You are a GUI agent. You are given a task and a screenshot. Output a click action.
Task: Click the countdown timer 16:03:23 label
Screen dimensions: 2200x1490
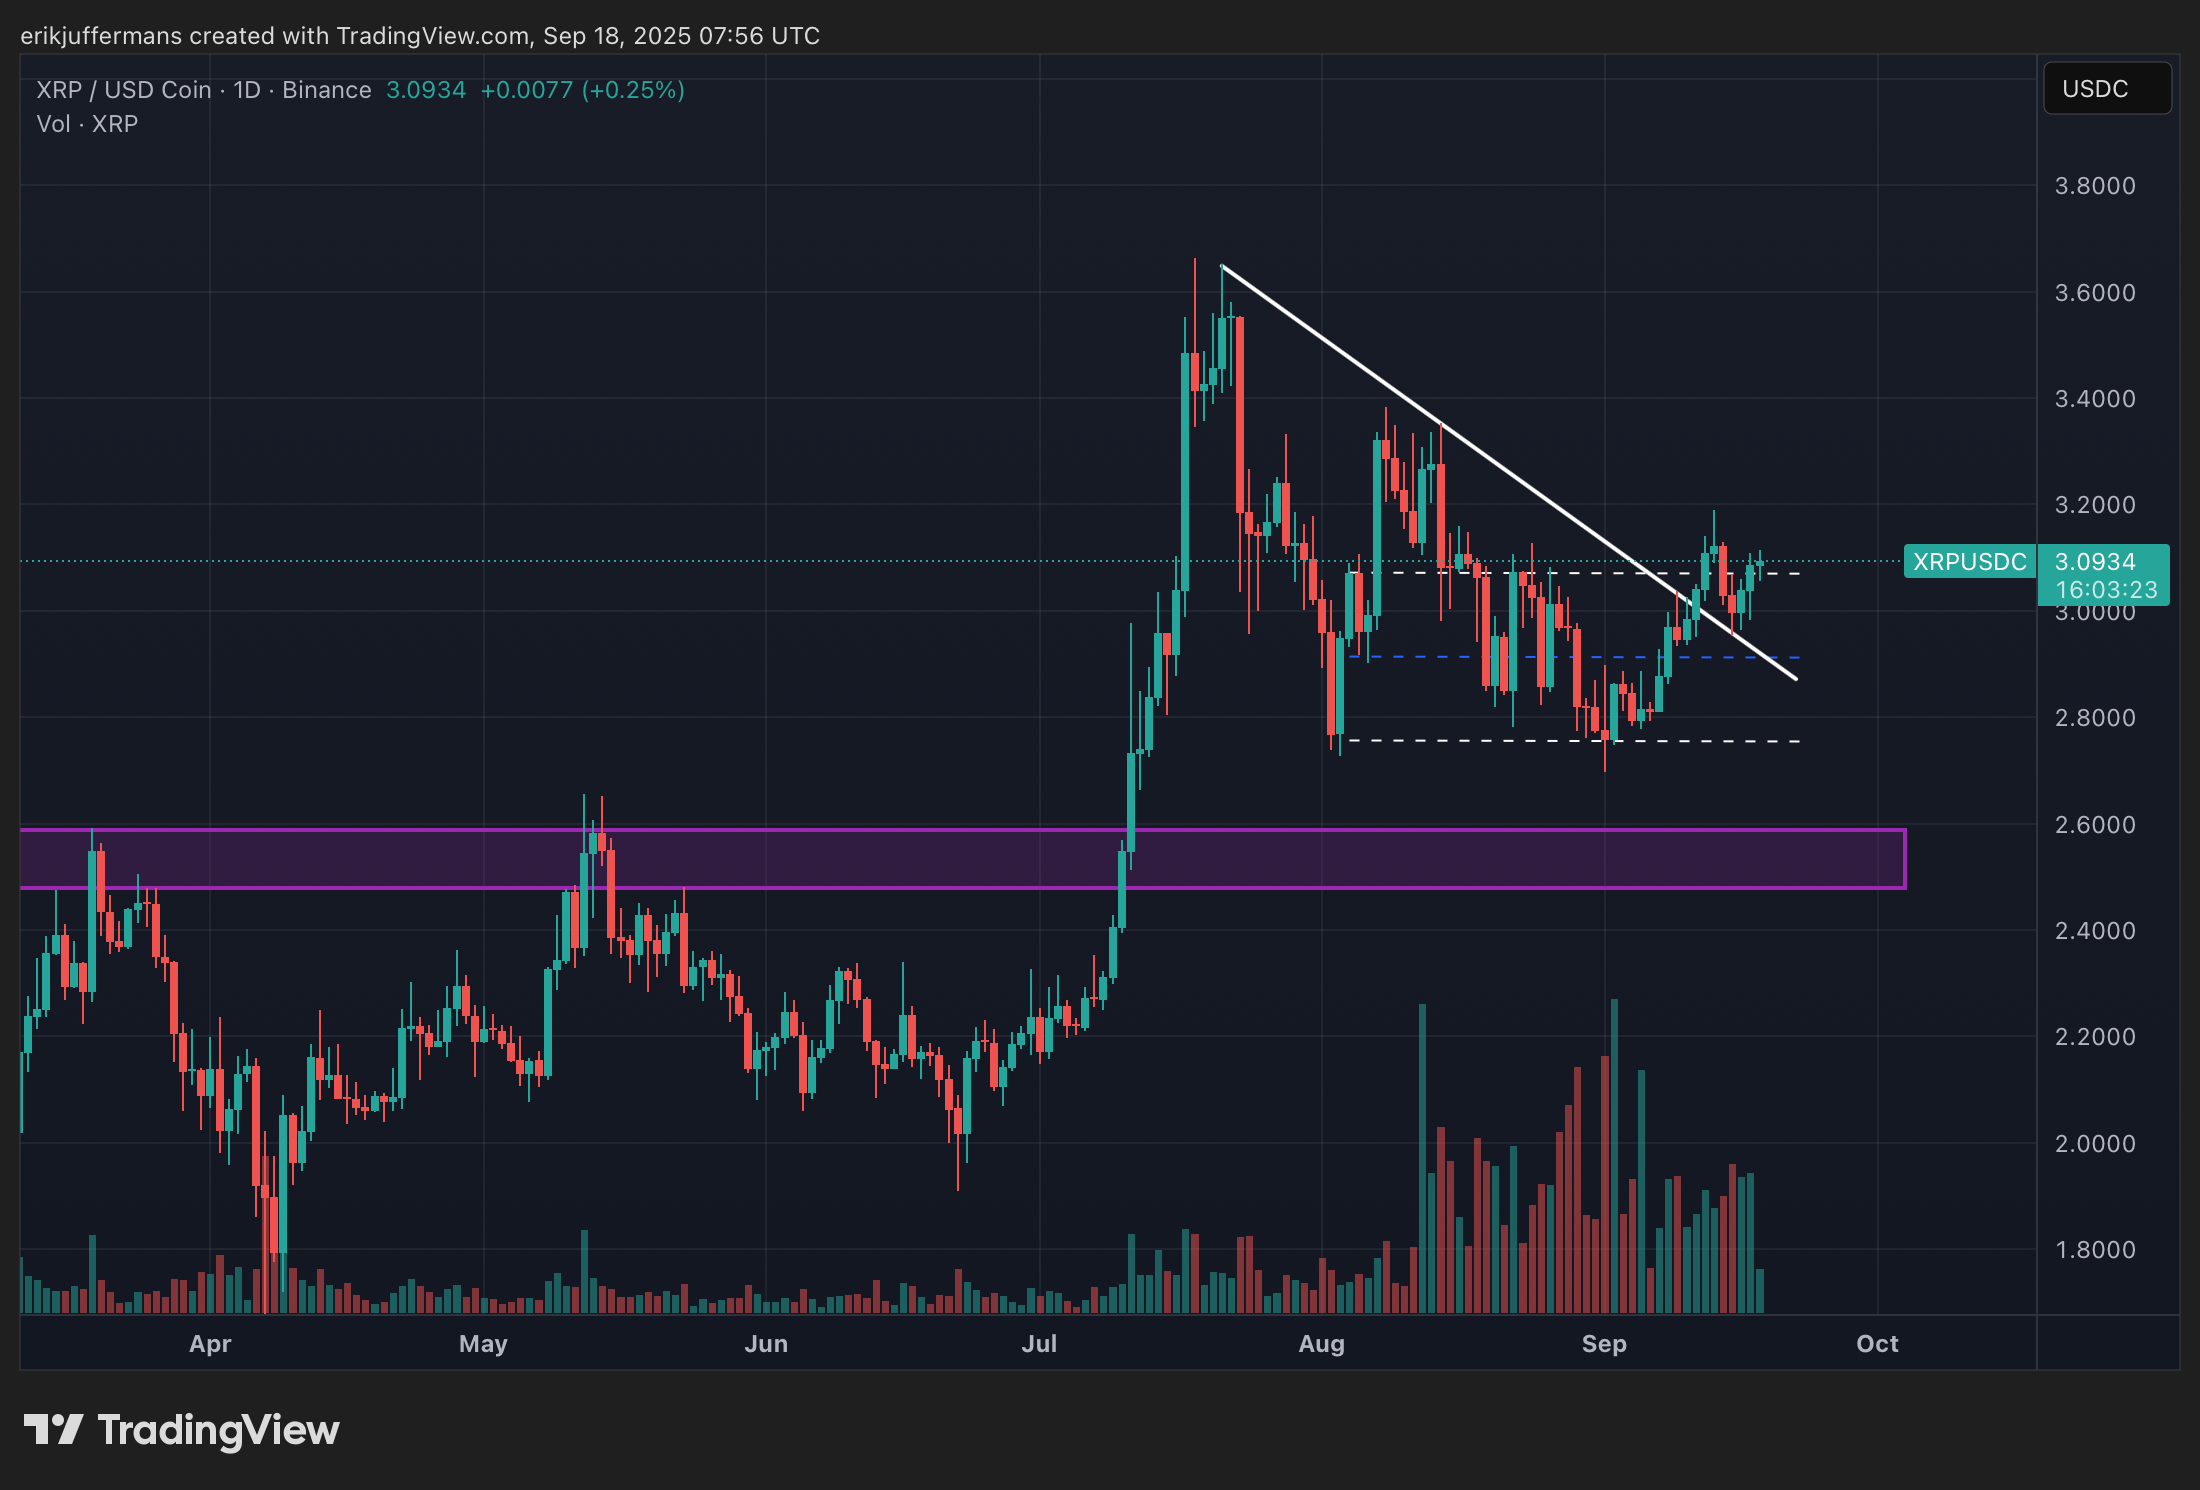(x=2106, y=590)
